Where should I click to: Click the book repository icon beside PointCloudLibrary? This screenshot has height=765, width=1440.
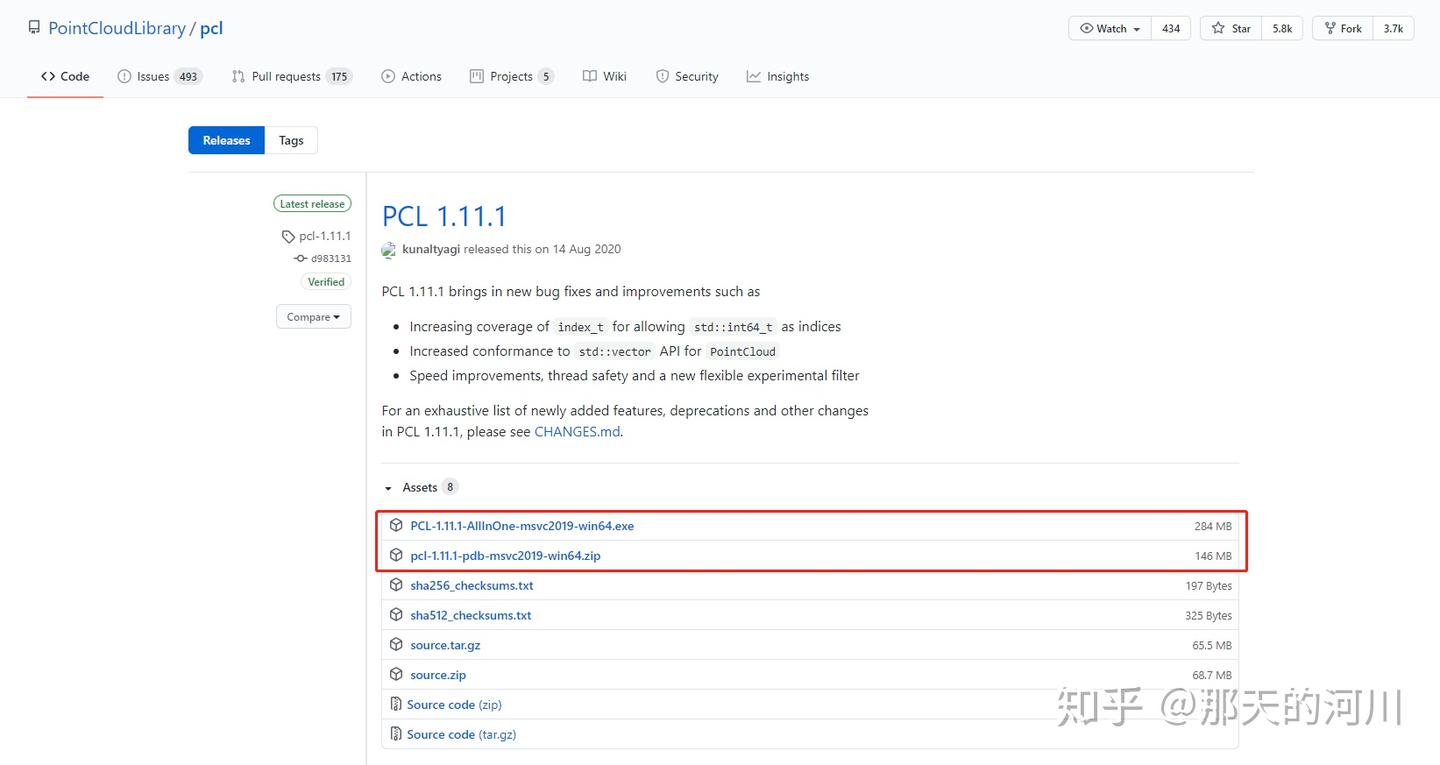(x=34, y=27)
